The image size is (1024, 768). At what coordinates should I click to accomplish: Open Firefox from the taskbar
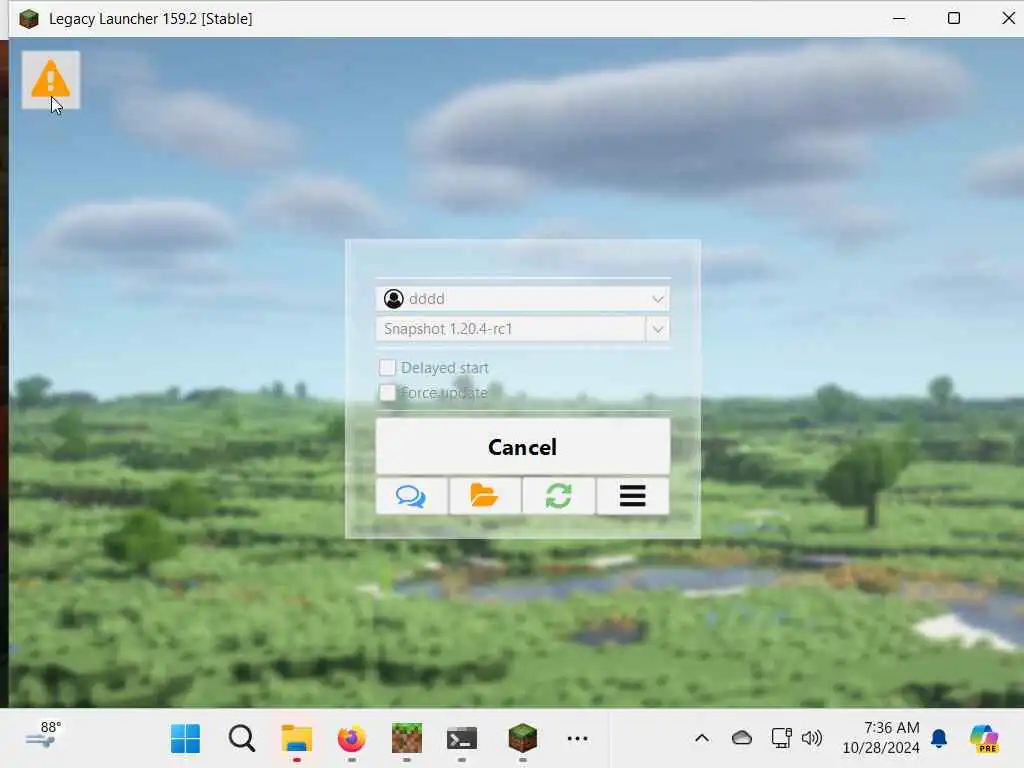coord(351,739)
